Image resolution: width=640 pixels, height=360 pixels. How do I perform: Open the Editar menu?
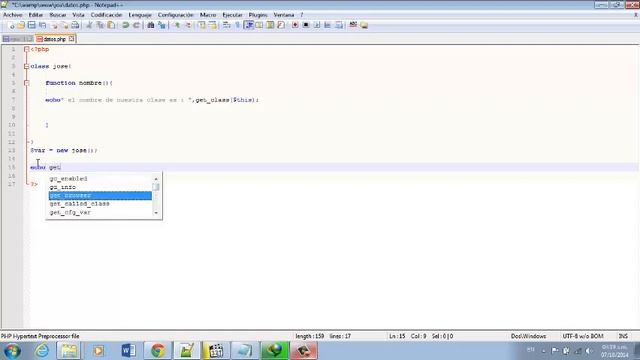pos(36,15)
